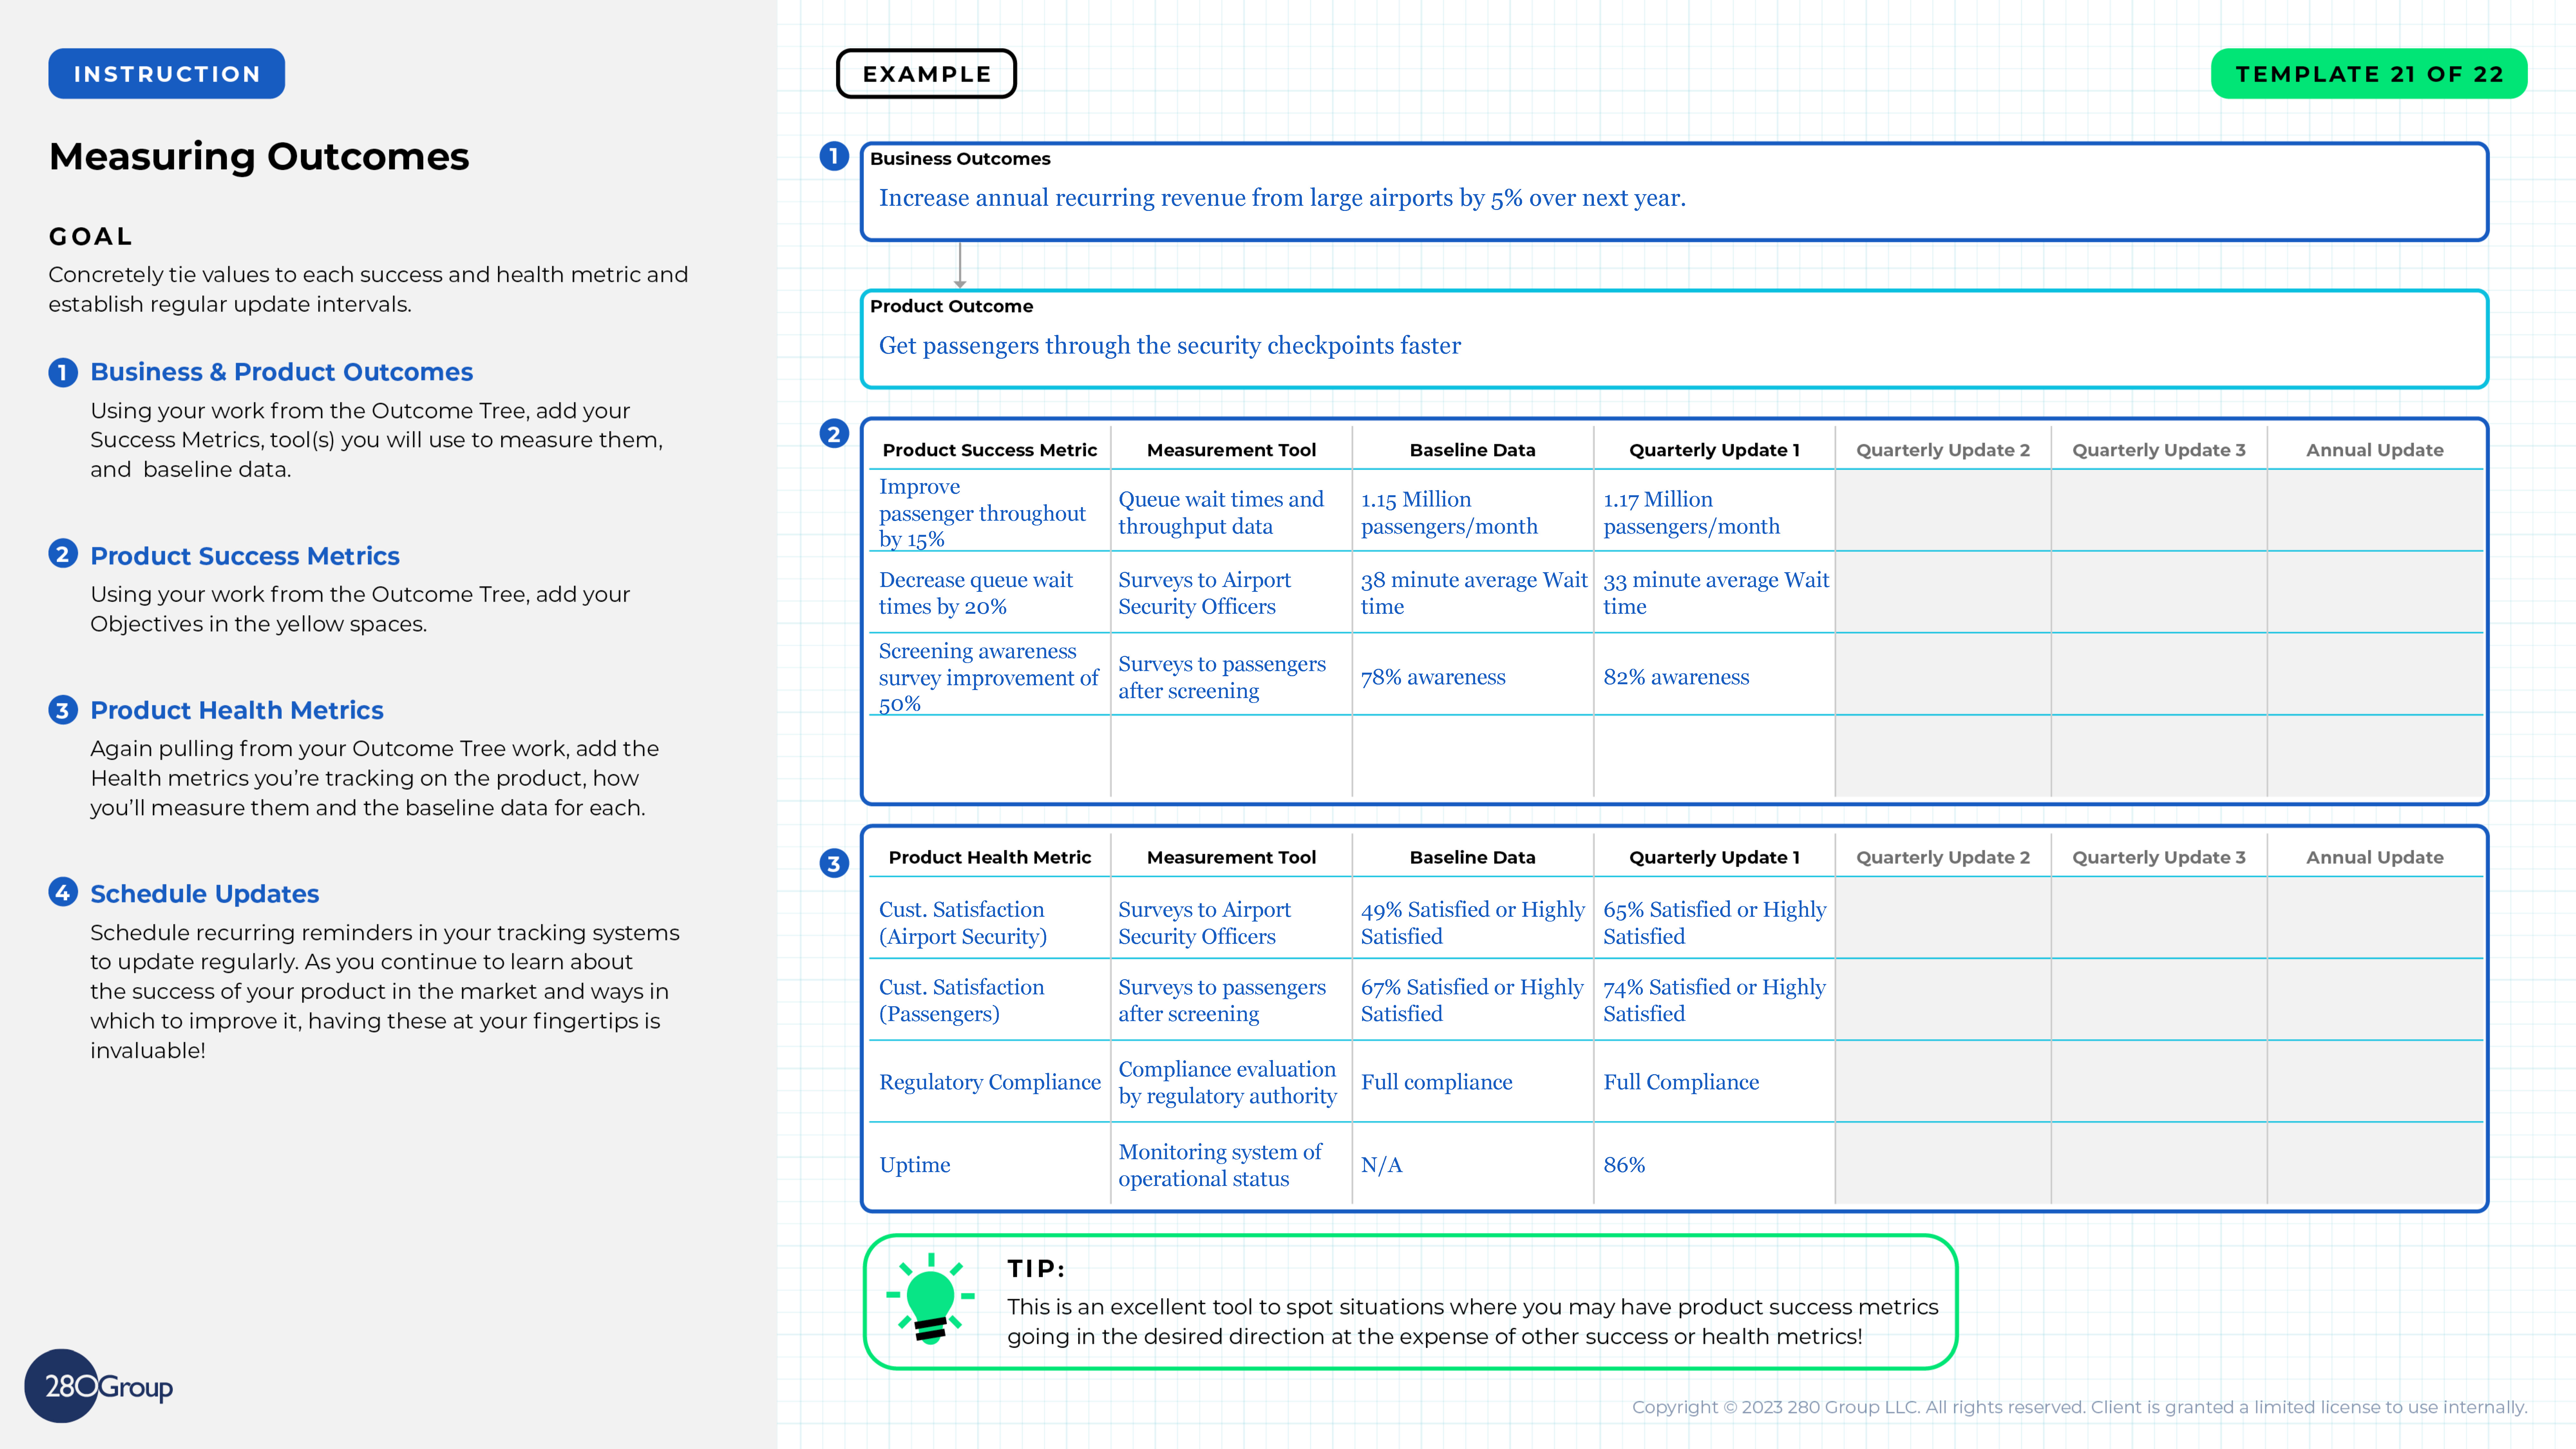Click Measurement Tool header in success metrics table
The image size is (2576, 1449).
click(x=1231, y=450)
